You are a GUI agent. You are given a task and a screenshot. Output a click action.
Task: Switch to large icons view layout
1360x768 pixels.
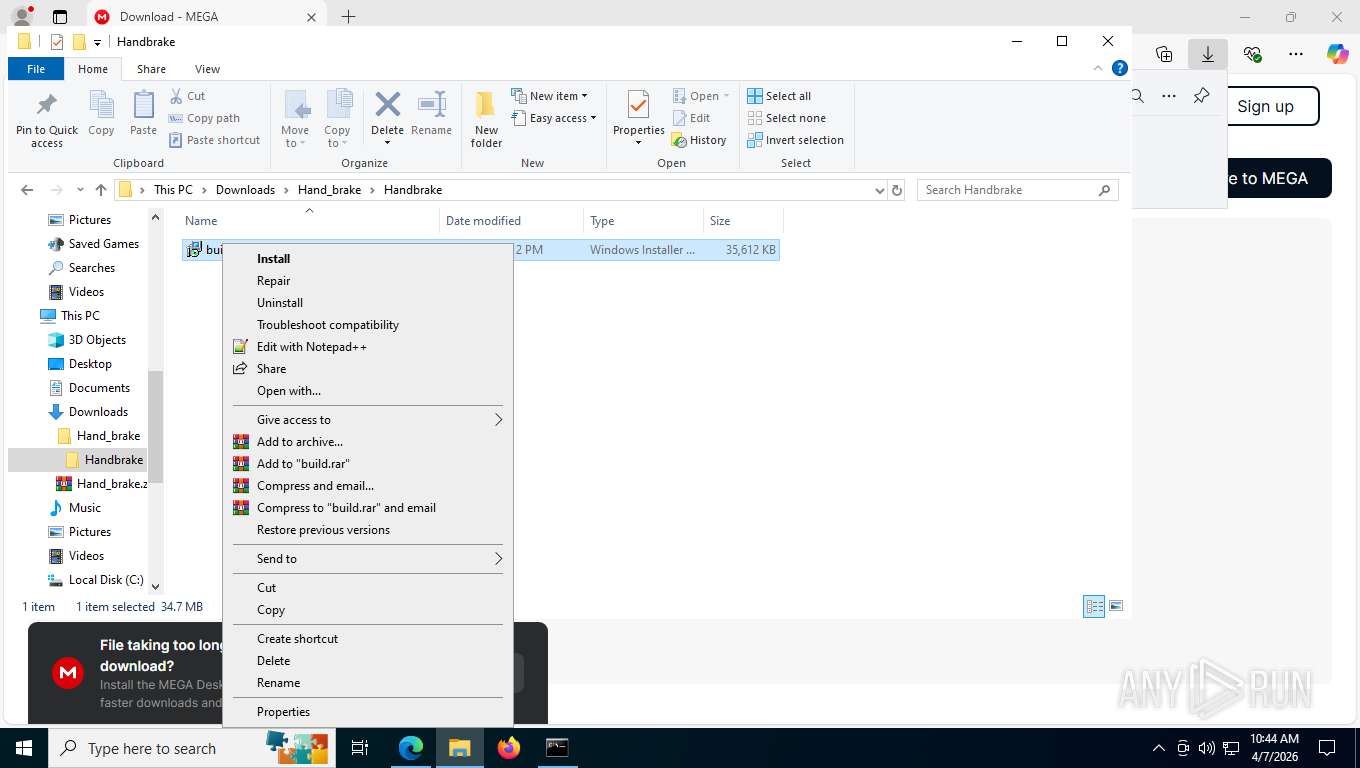tap(1116, 606)
